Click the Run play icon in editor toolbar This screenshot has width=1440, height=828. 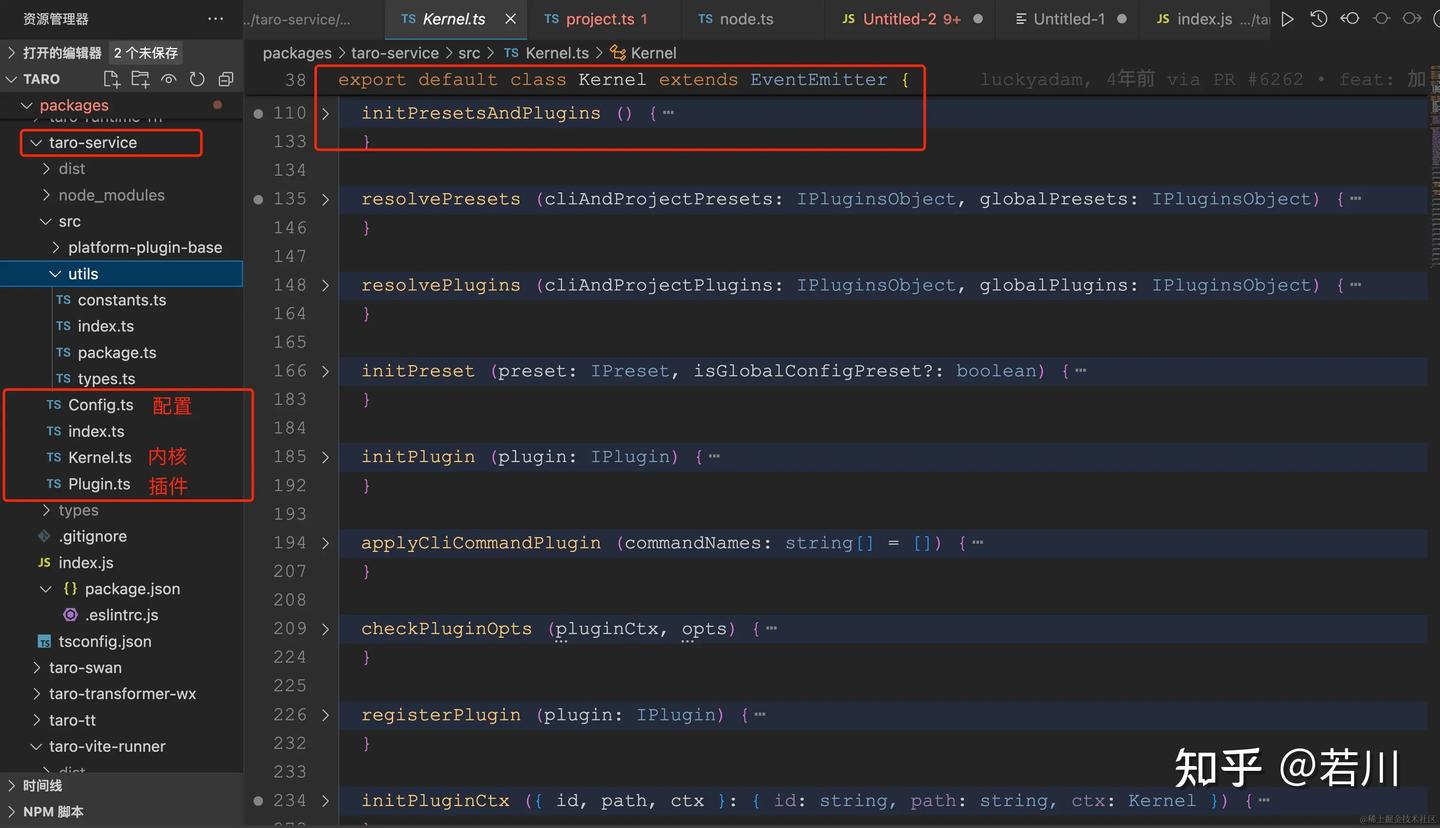point(1287,19)
